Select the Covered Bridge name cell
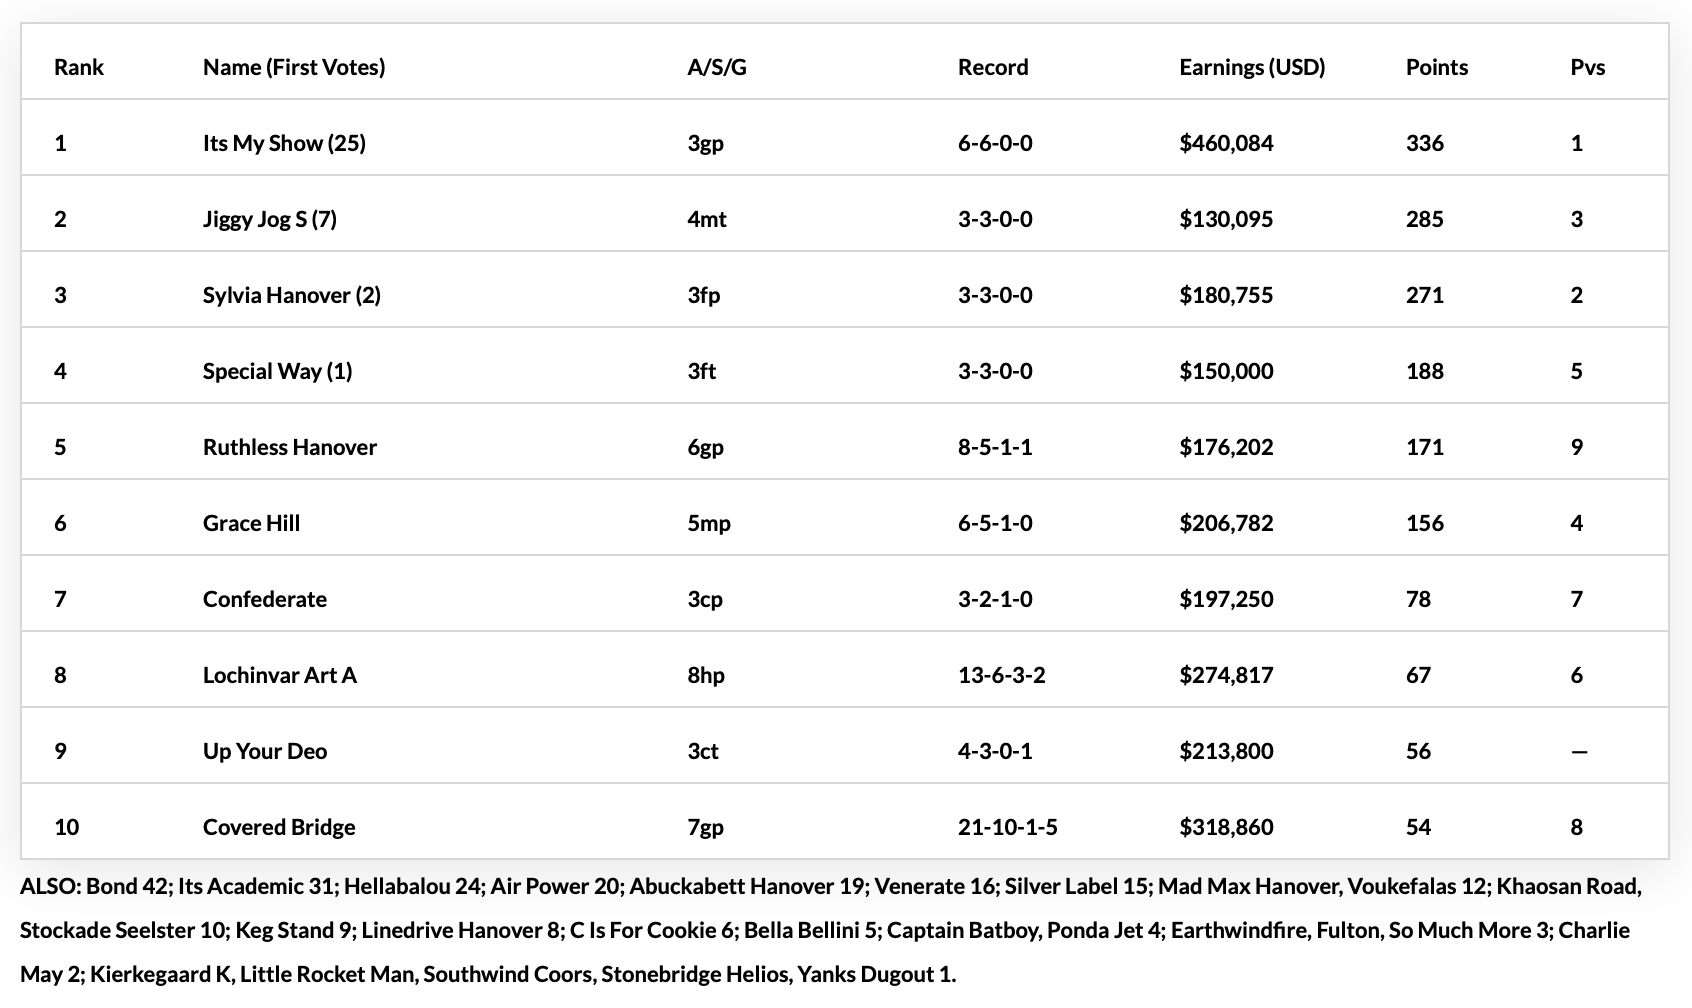 279,827
